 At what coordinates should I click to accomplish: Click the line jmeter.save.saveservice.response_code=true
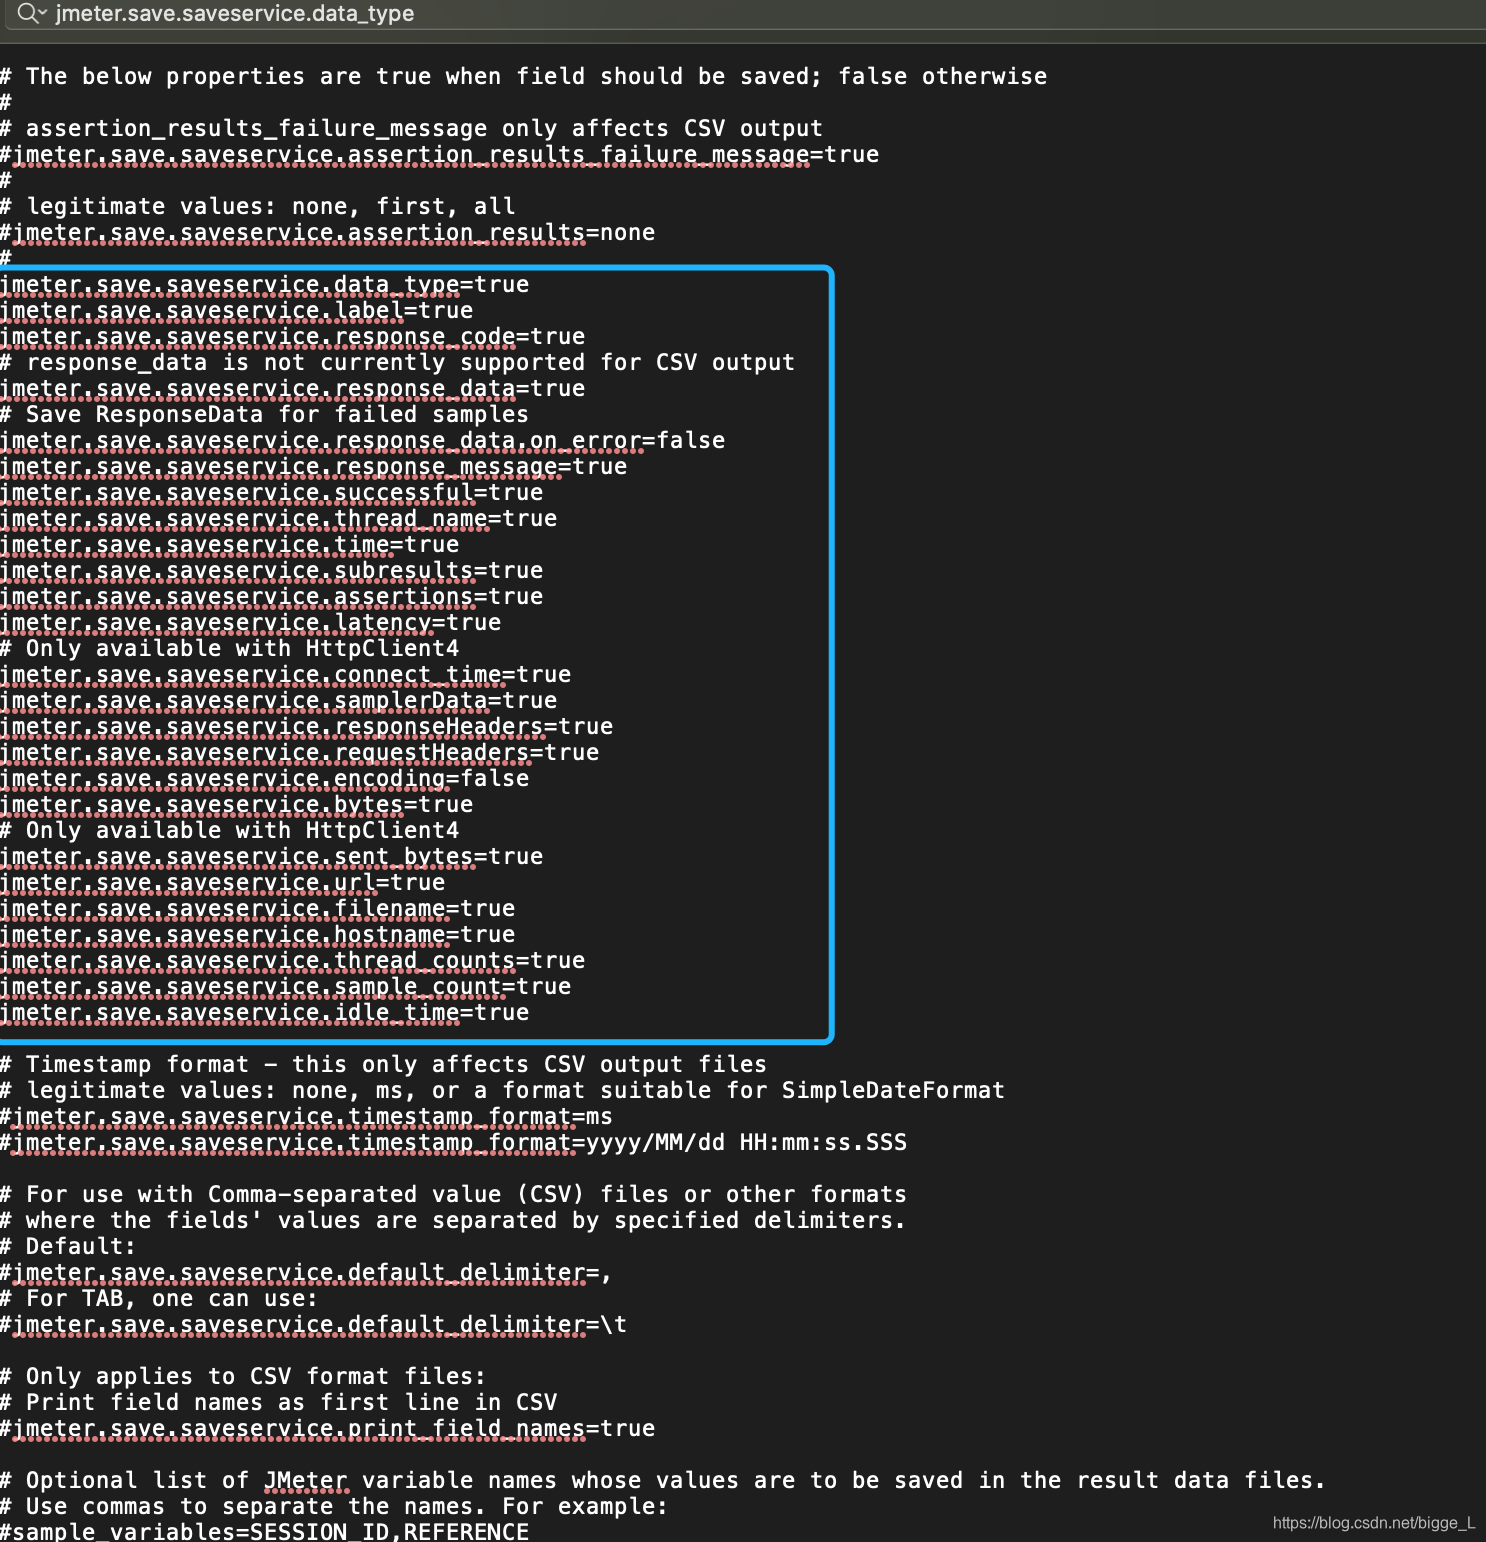[293, 337]
